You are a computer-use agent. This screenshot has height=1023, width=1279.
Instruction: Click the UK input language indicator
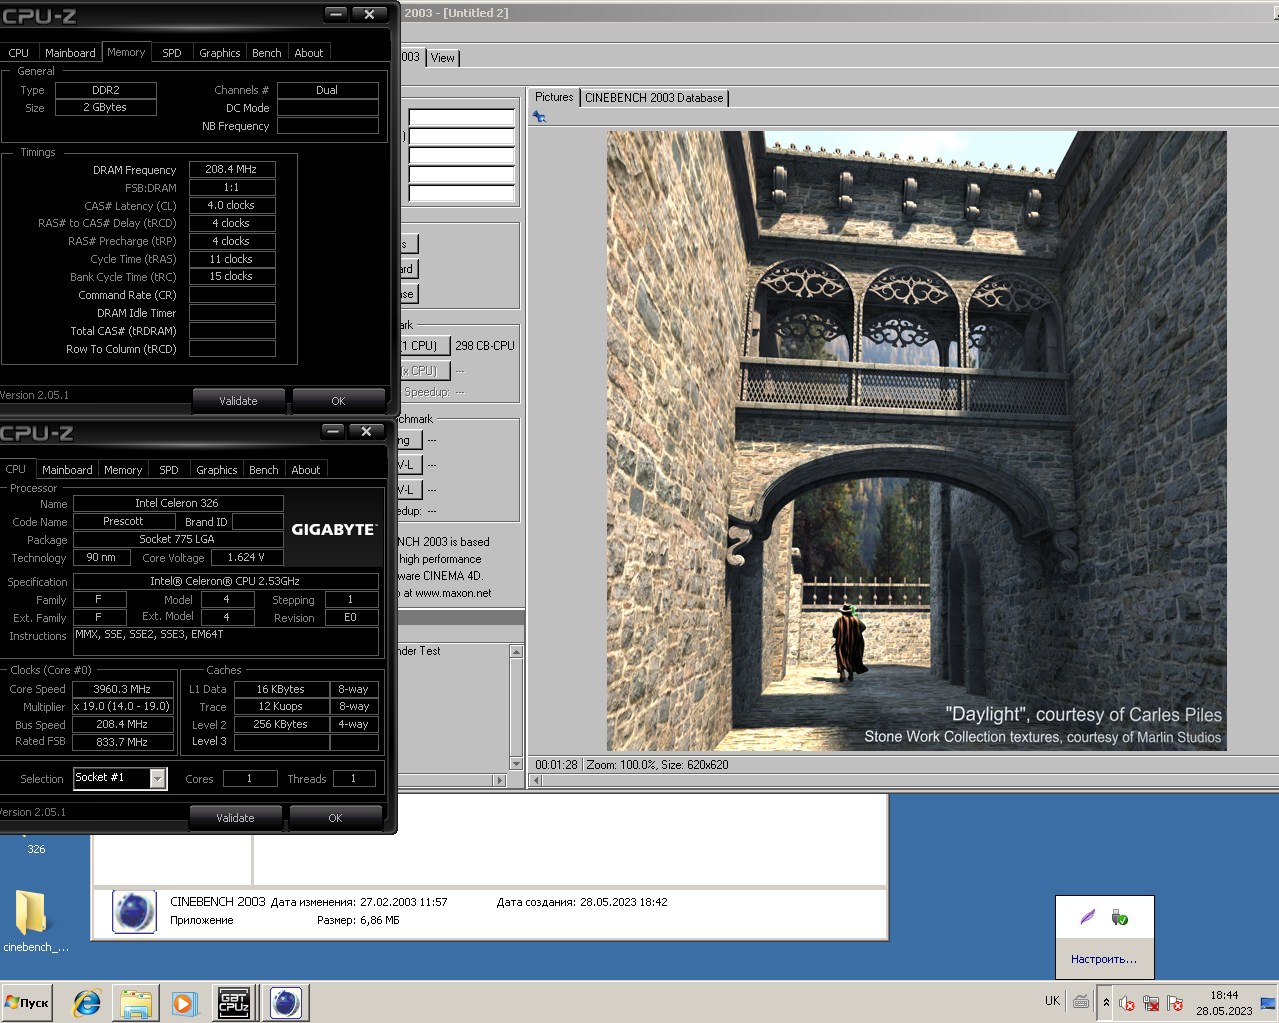coord(1052,1001)
